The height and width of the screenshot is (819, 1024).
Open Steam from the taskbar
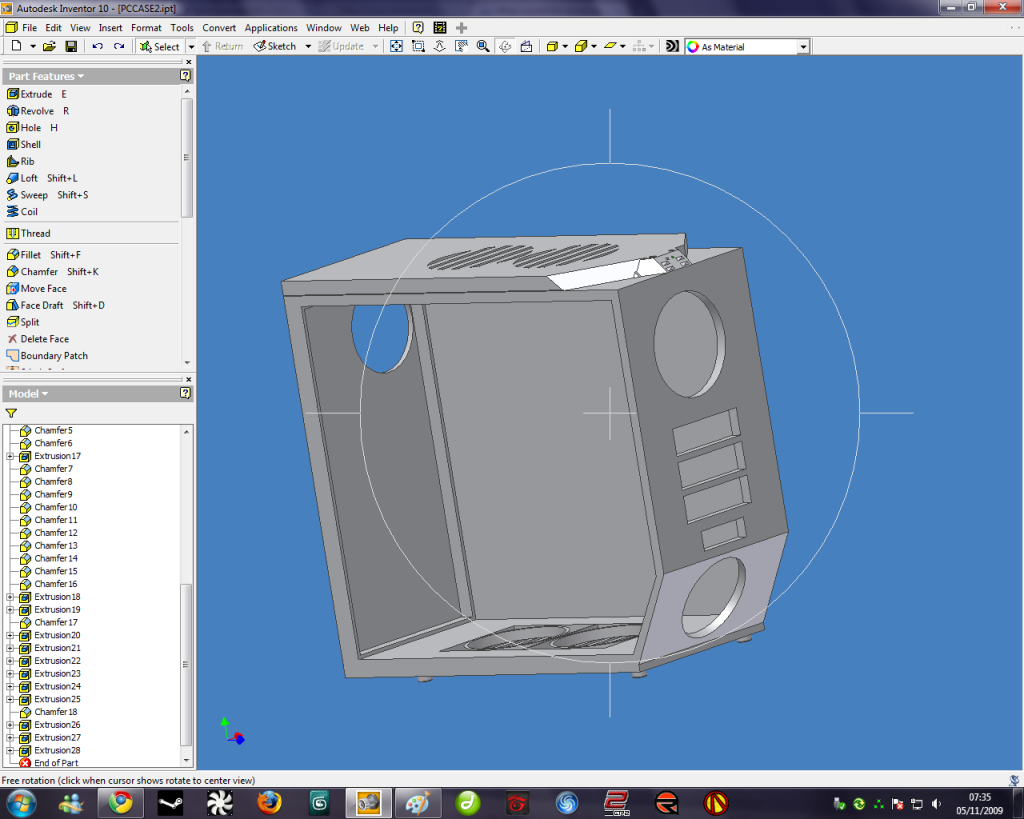[170, 803]
